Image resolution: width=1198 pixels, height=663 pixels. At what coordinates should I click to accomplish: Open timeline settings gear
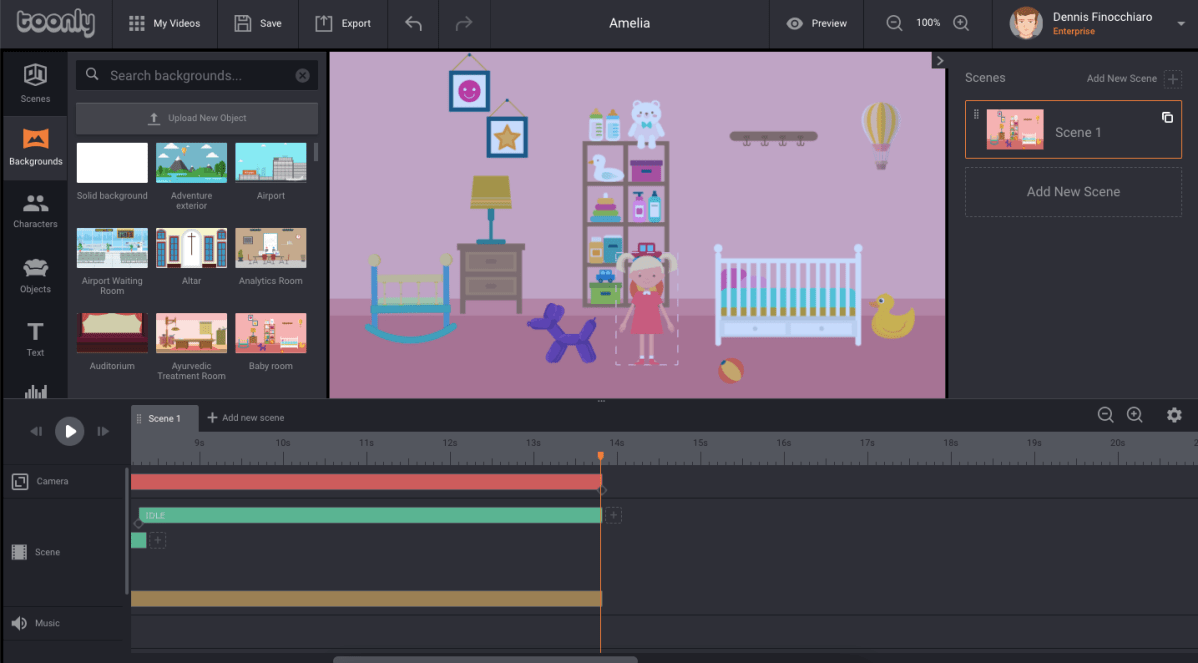pos(1174,415)
